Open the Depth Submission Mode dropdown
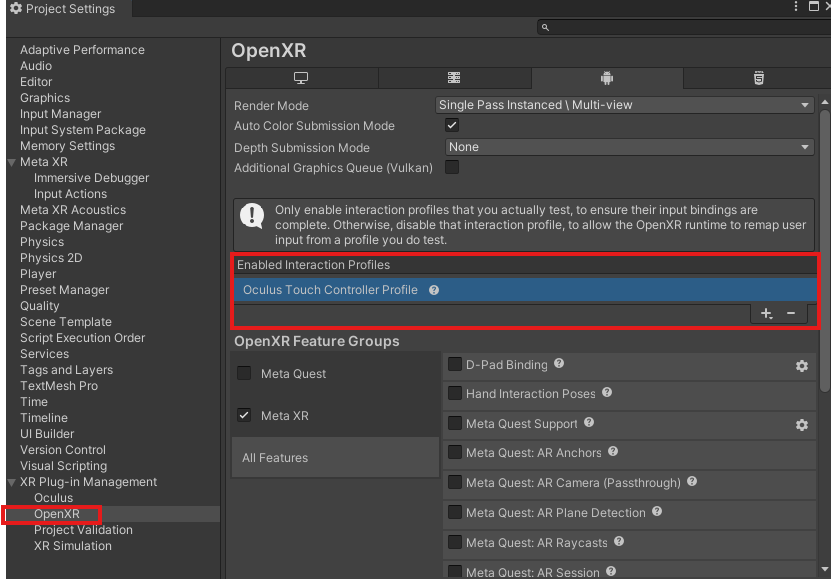 630,147
